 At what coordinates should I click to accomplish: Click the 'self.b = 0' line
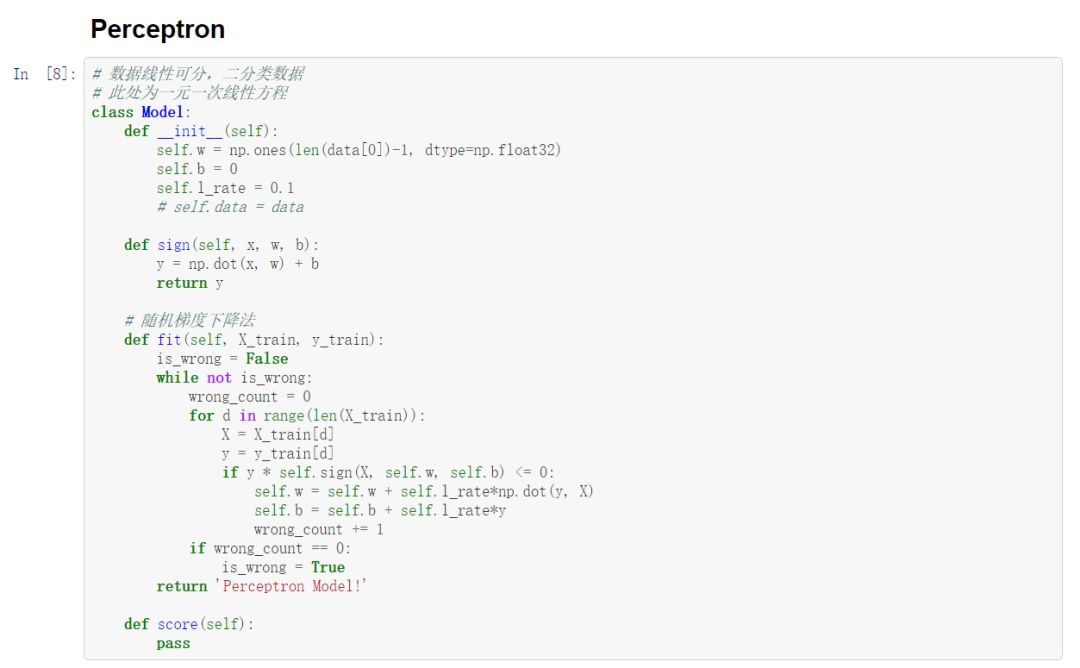pos(197,169)
